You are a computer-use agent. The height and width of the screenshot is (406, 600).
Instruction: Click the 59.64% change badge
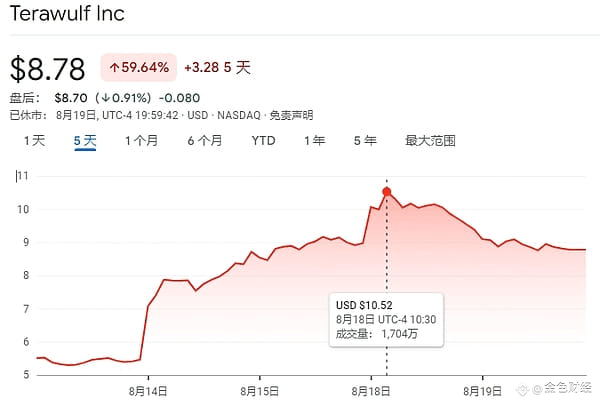139,68
